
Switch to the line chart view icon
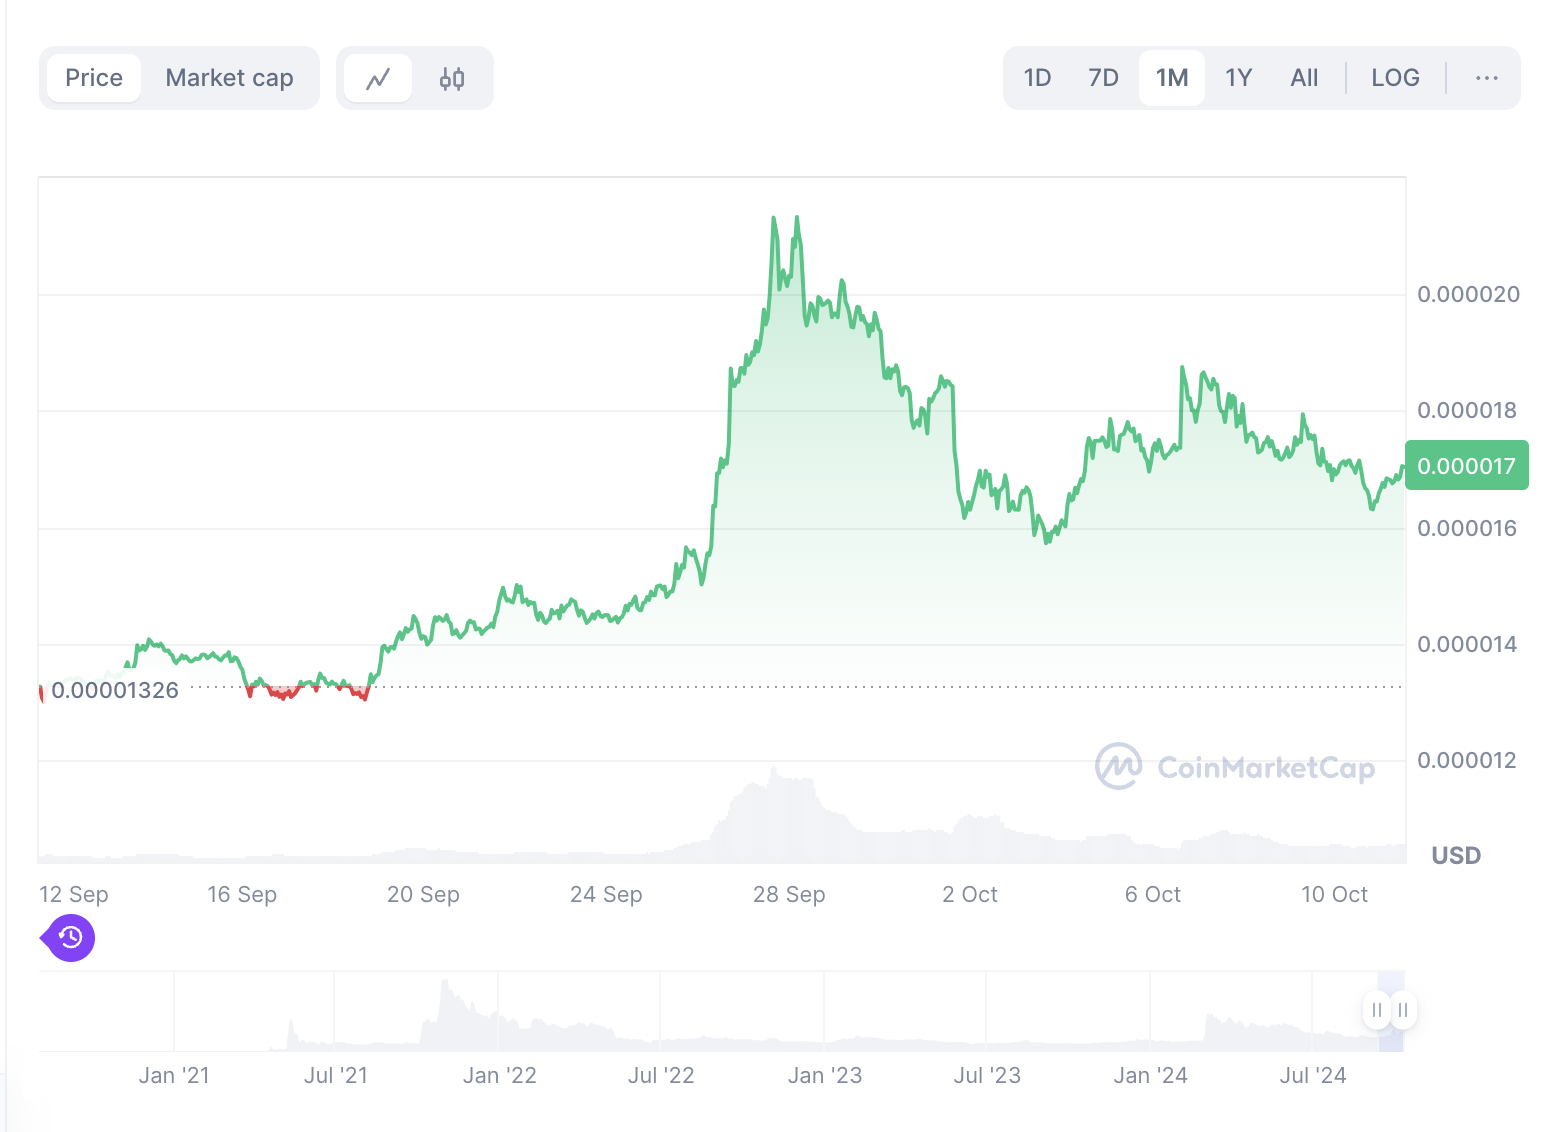point(378,78)
